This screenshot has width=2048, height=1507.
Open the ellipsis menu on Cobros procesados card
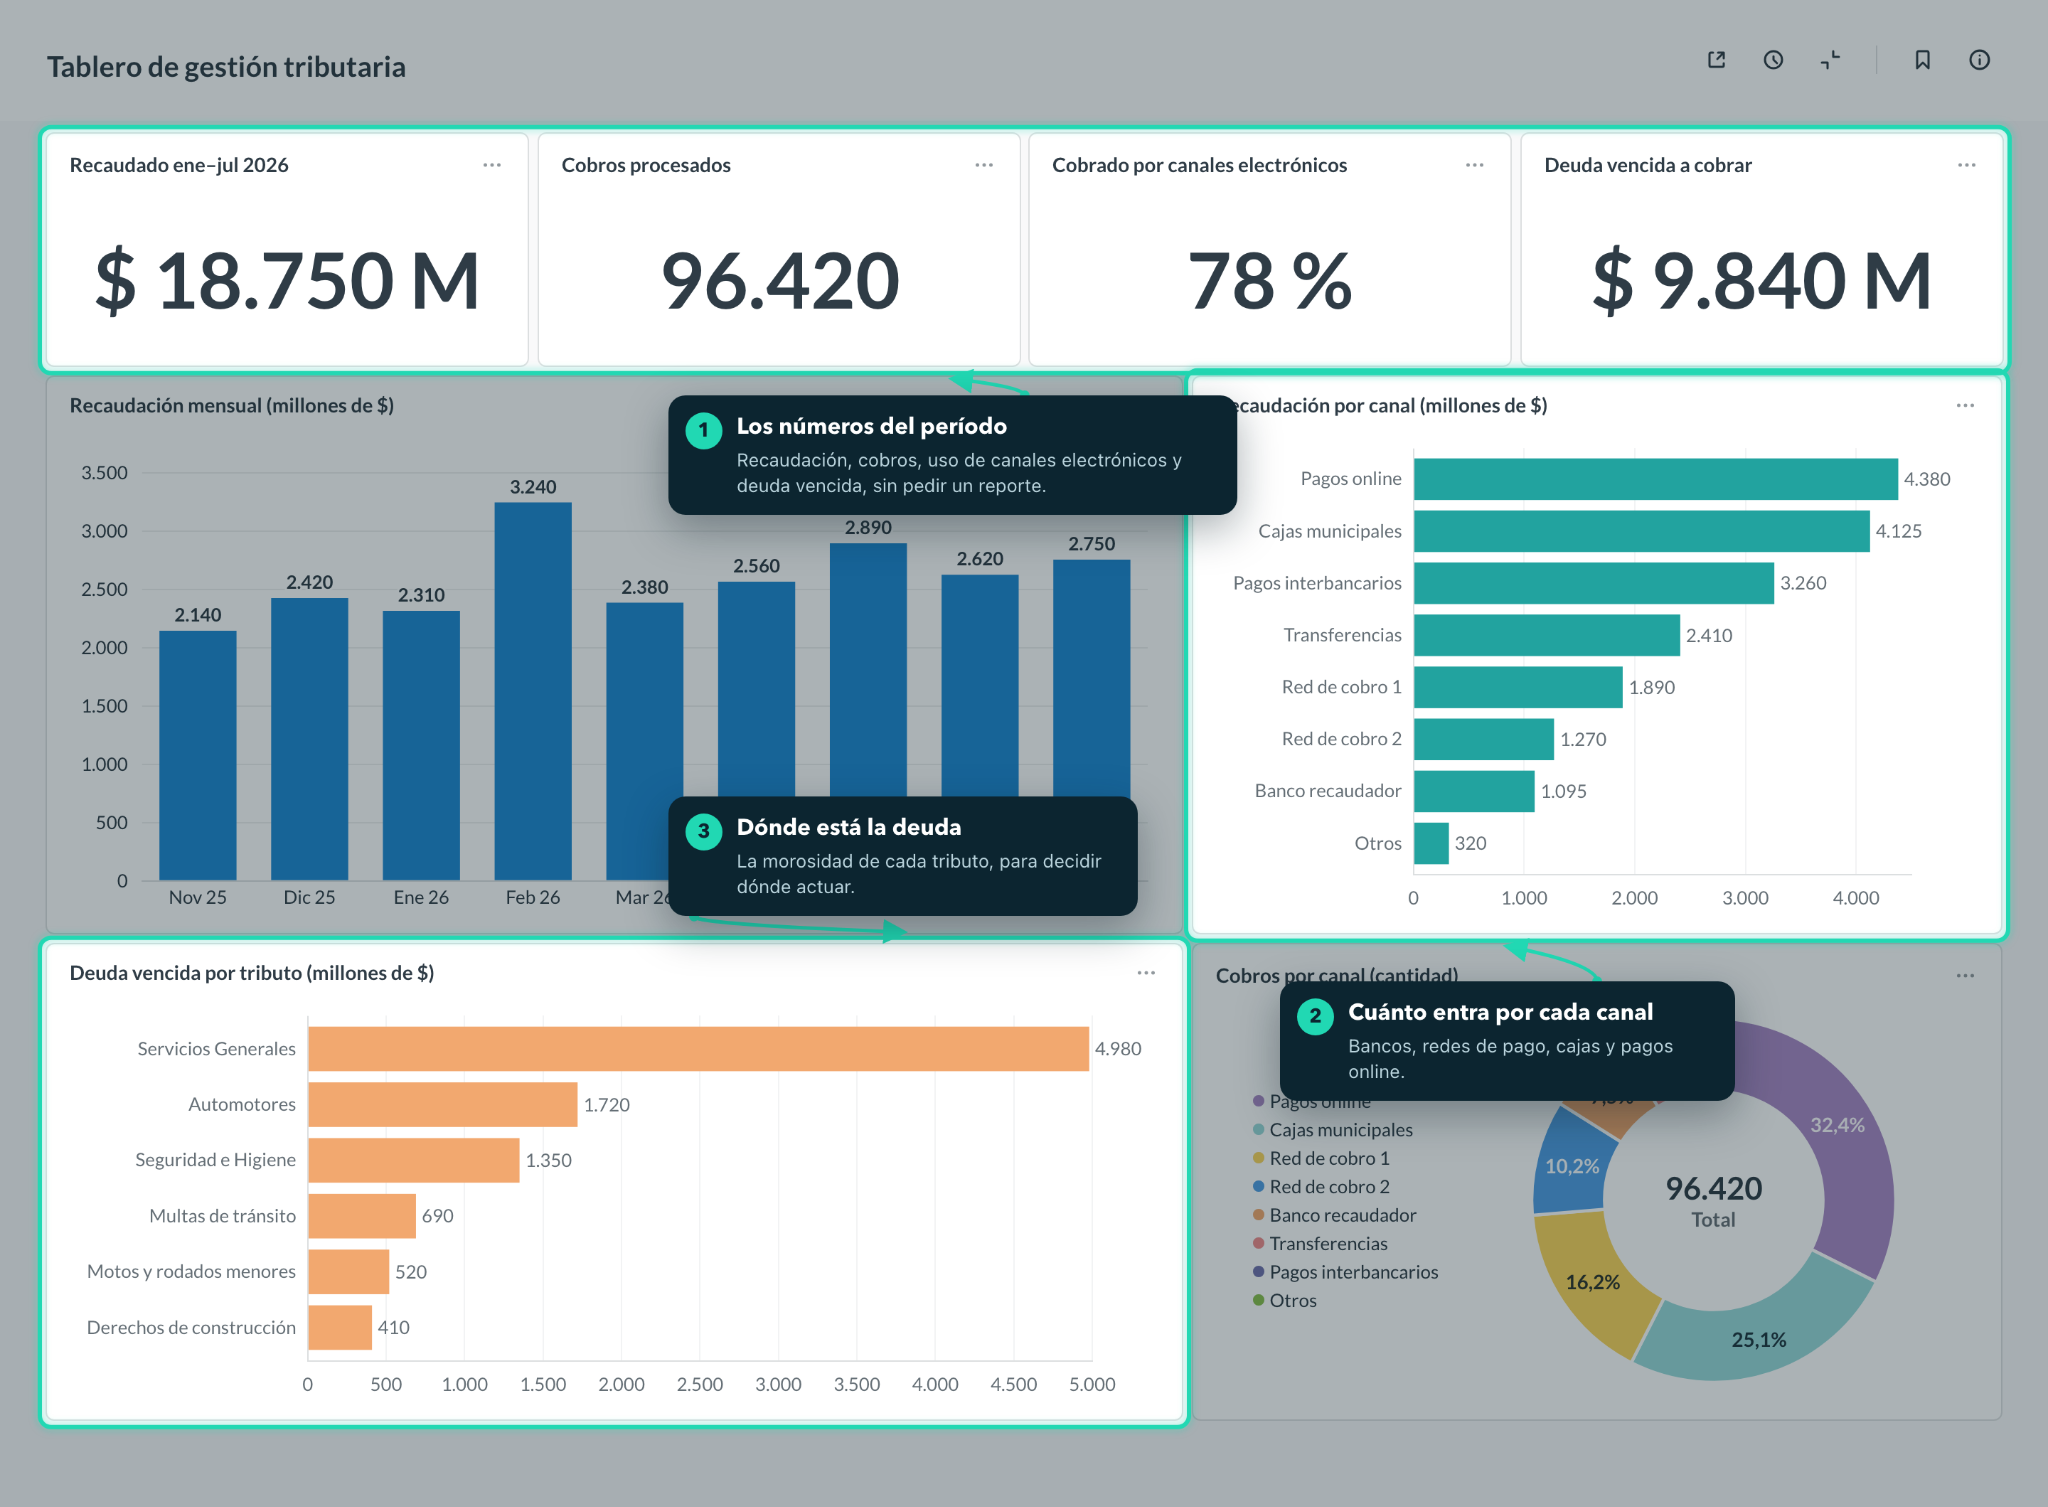tap(984, 165)
